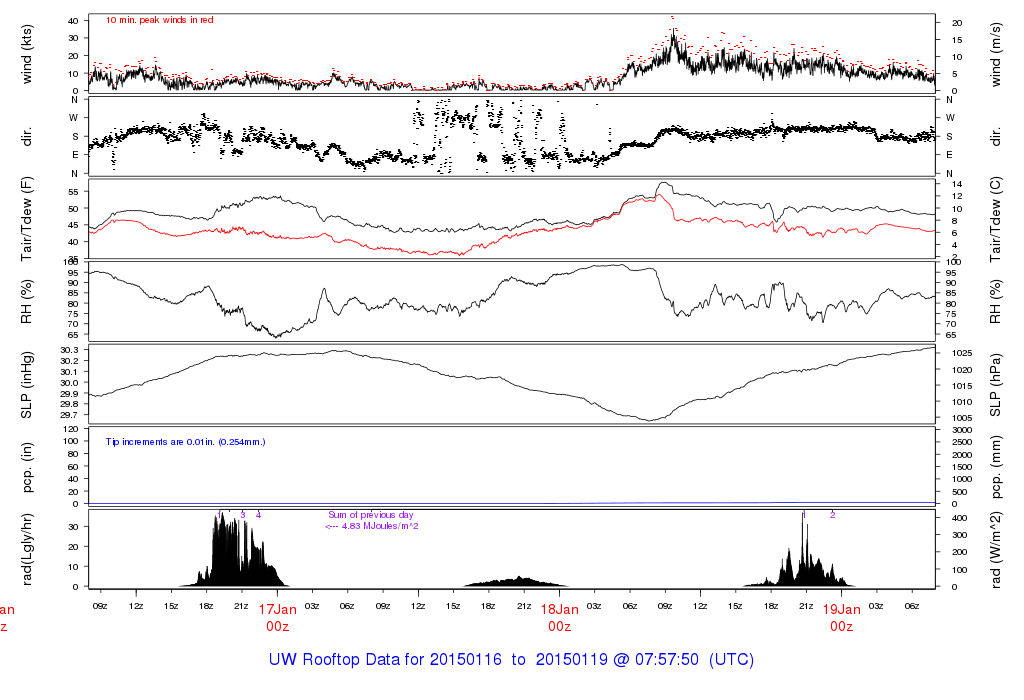The image size is (1024, 700).
Task: Click the 'pcp. (in)' axis label
Action: [27, 467]
